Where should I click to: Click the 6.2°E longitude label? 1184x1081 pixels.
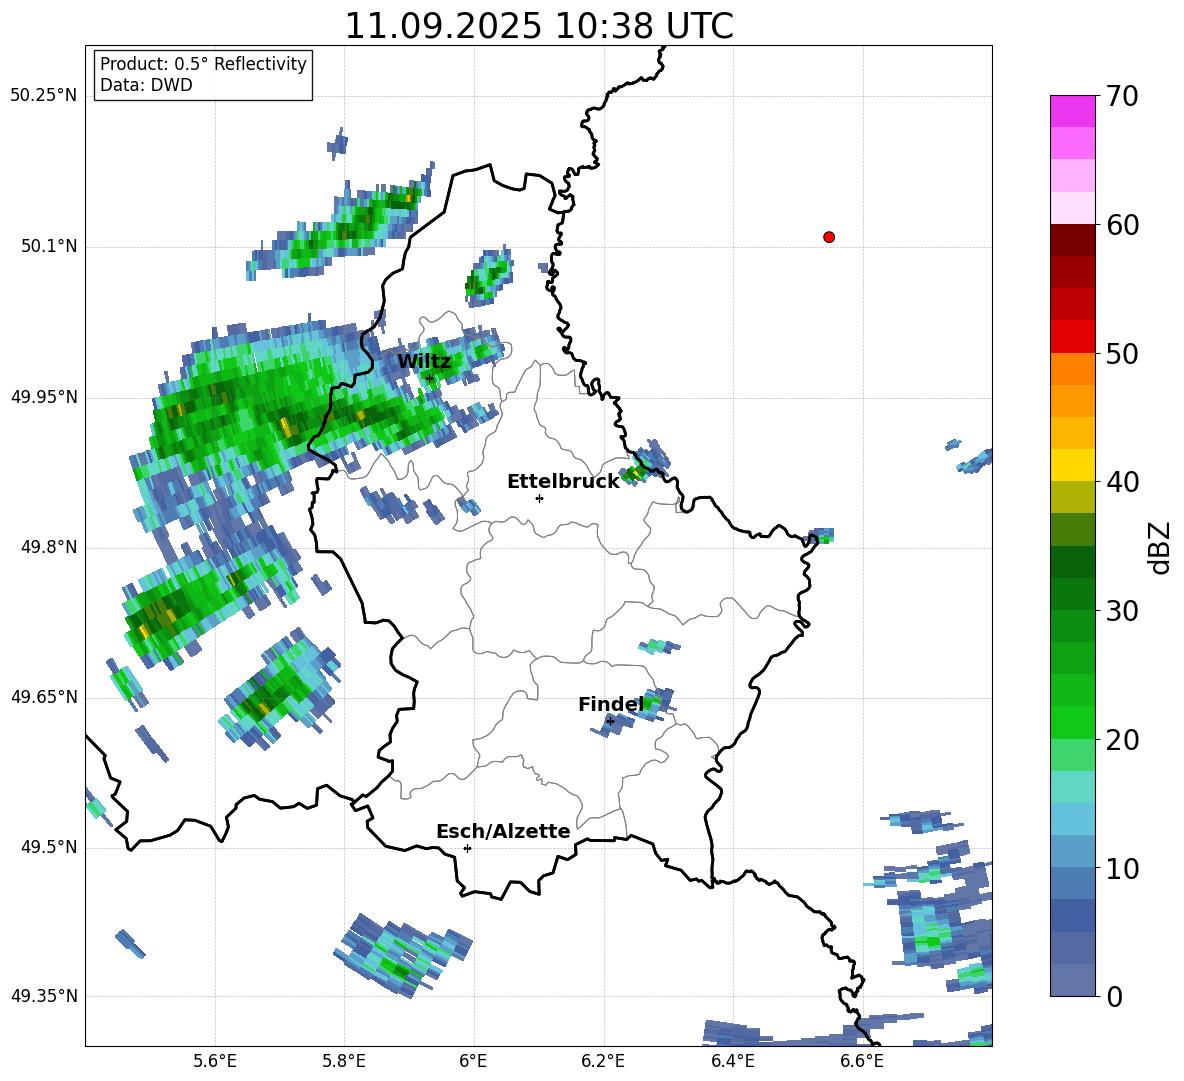tap(603, 1062)
